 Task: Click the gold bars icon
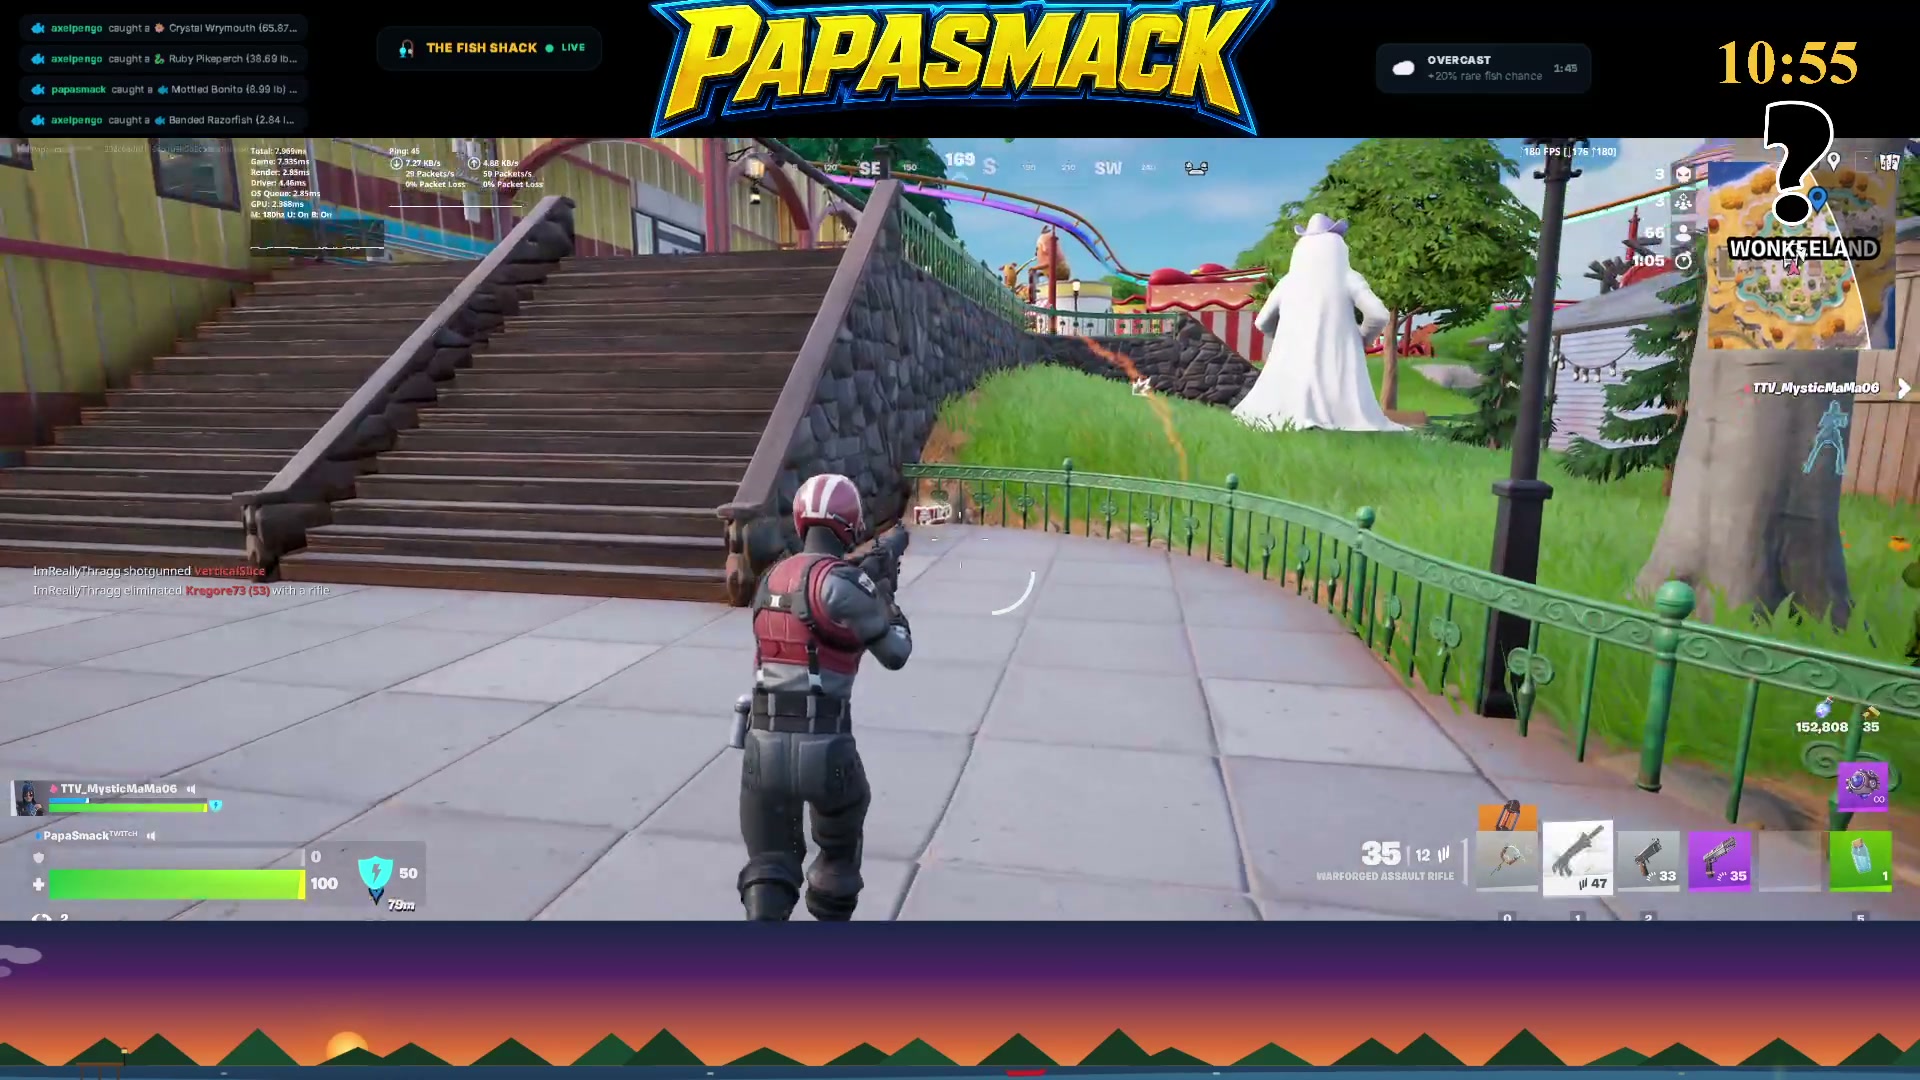(1871, 711)
